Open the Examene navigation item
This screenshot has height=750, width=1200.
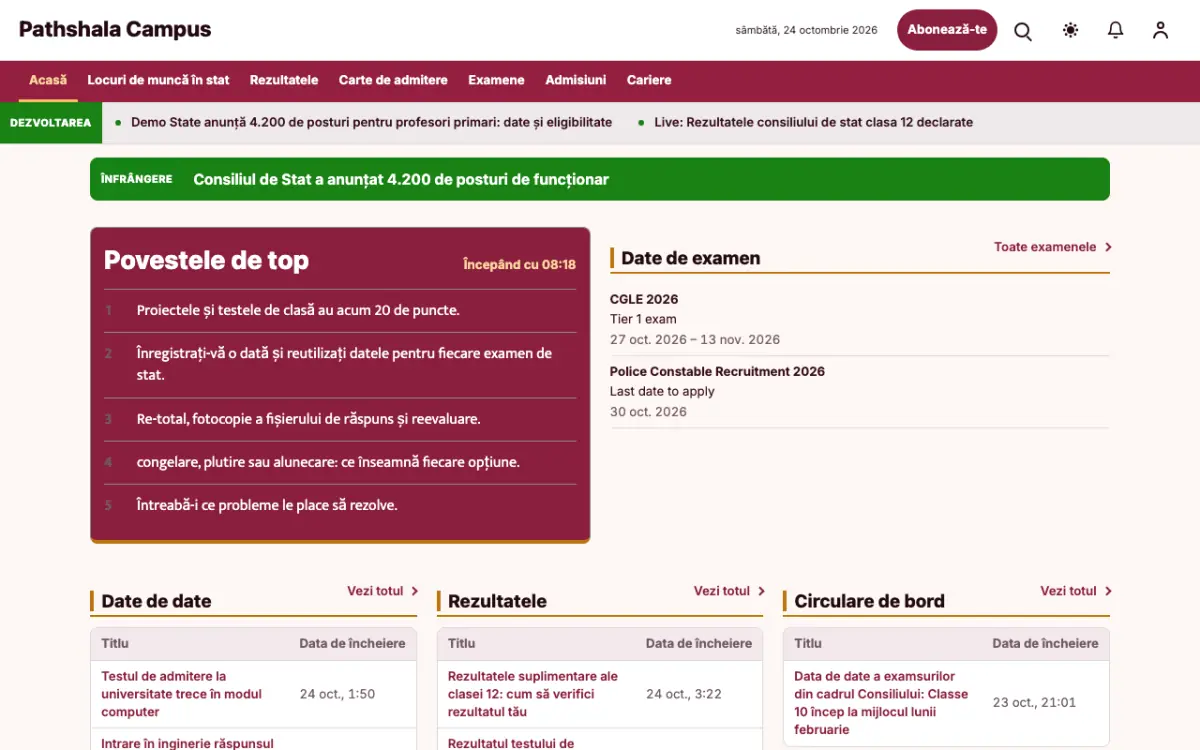(x=496, y=80)
